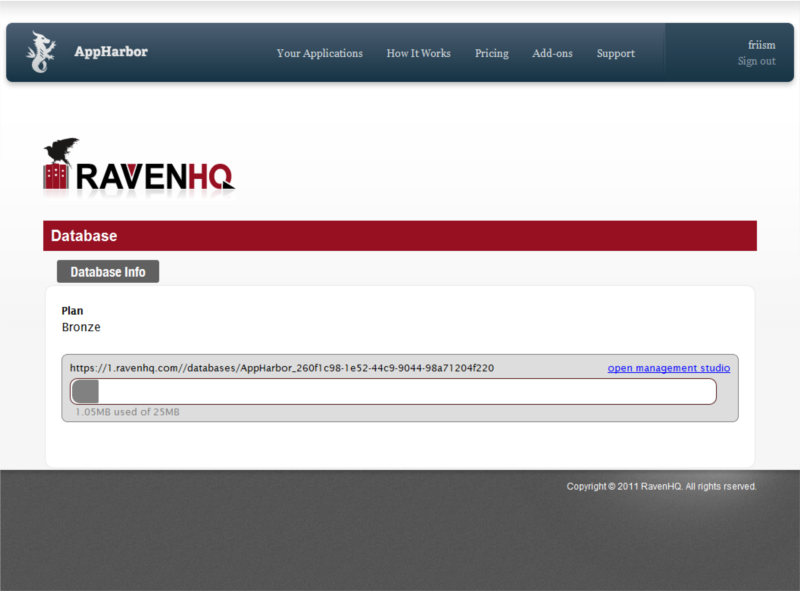
Task: Open the Support page
Action: point(616,53)
